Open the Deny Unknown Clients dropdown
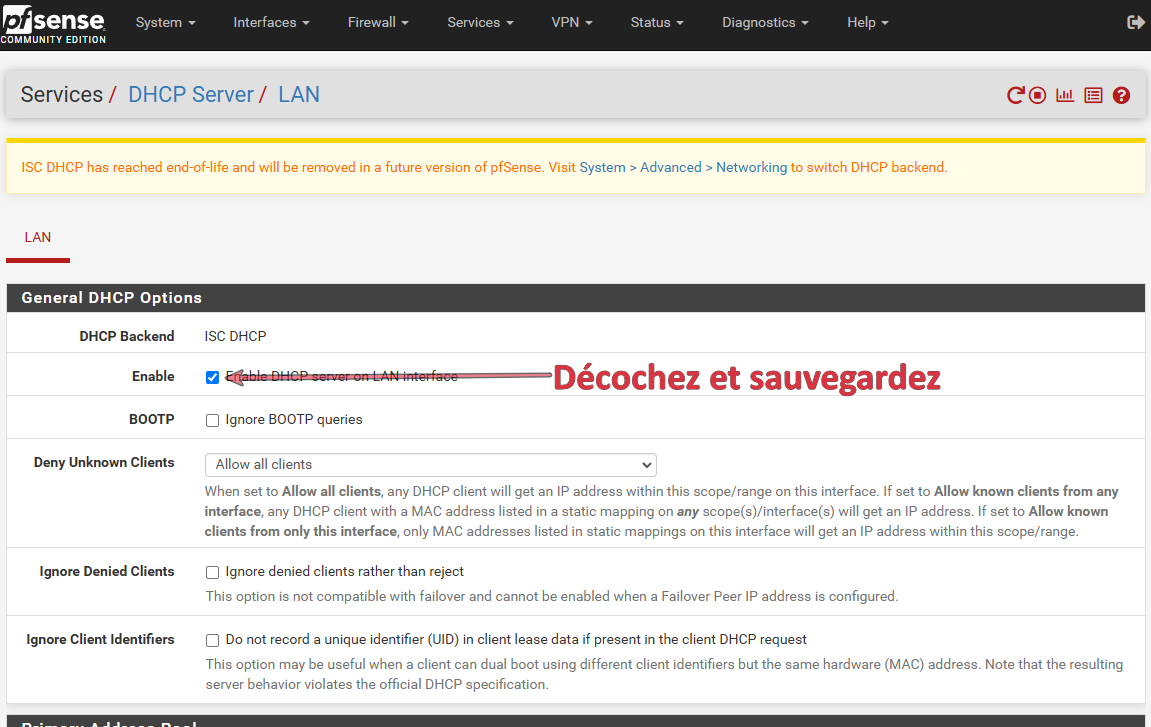 [x=430, y=464]
